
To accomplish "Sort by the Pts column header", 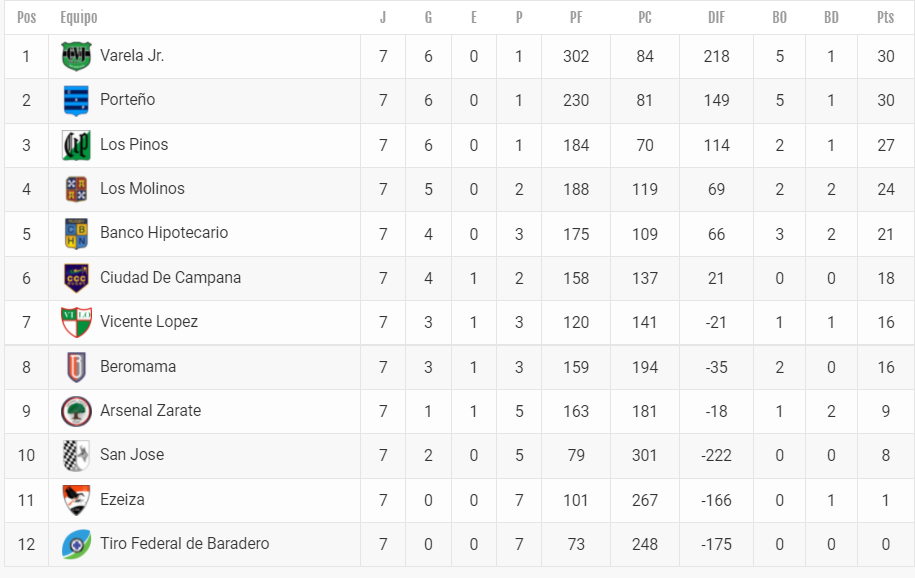I will coord(885,18).
